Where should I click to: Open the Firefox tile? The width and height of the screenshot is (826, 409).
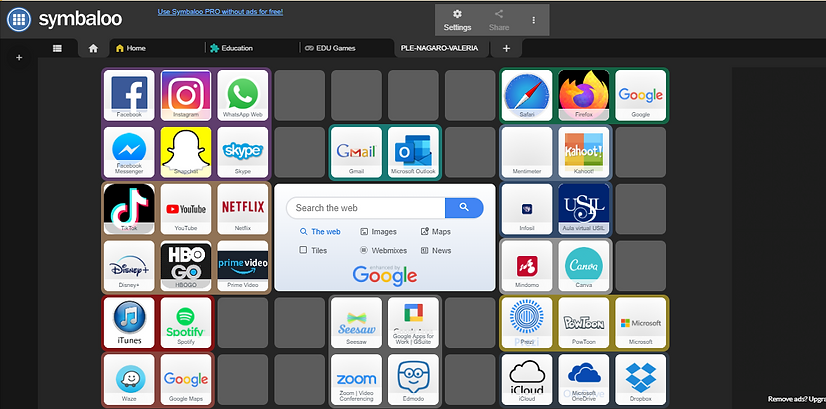click(x=584, y=95)
